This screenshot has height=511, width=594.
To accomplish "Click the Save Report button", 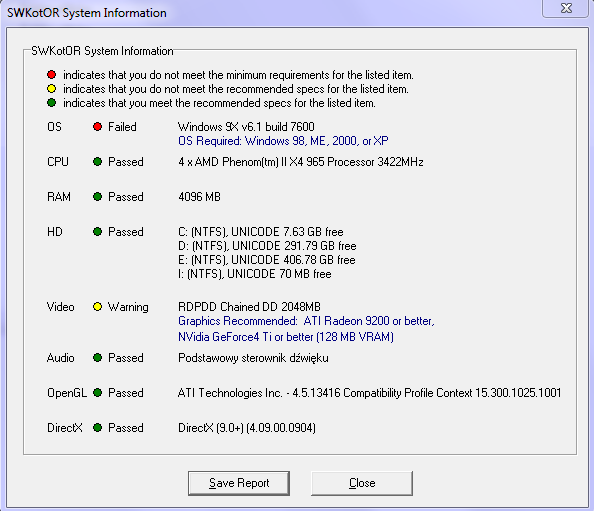I will tap(239, 483).
